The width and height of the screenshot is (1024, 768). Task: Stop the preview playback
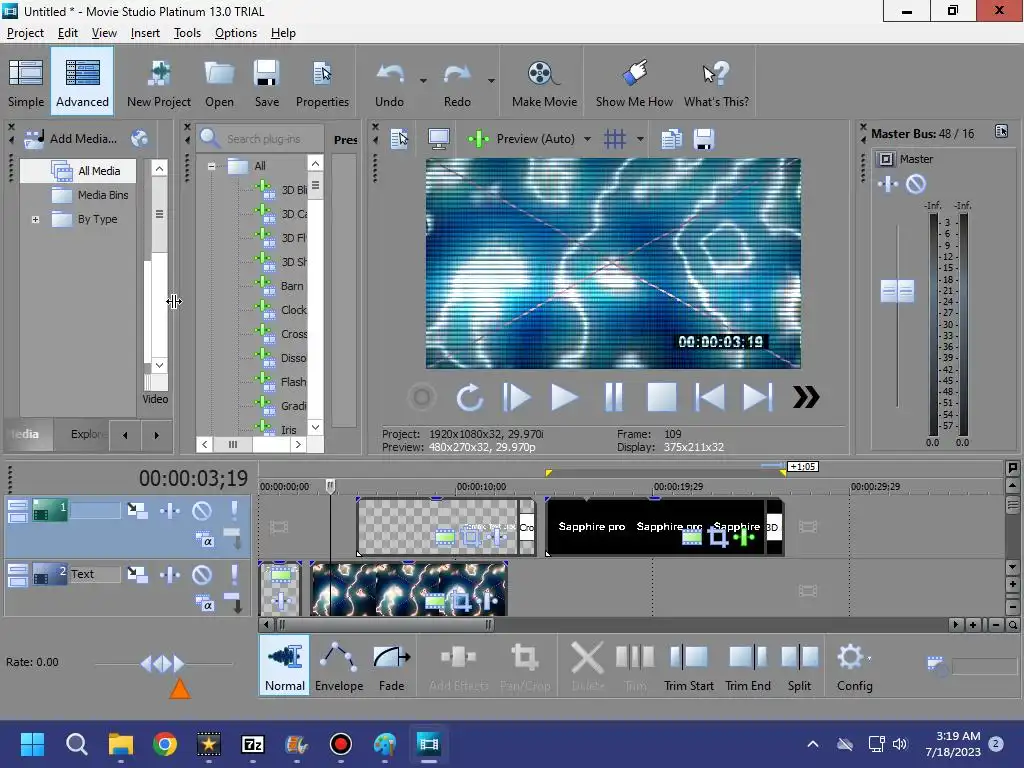pyautogui.click(x=662, y=397)
